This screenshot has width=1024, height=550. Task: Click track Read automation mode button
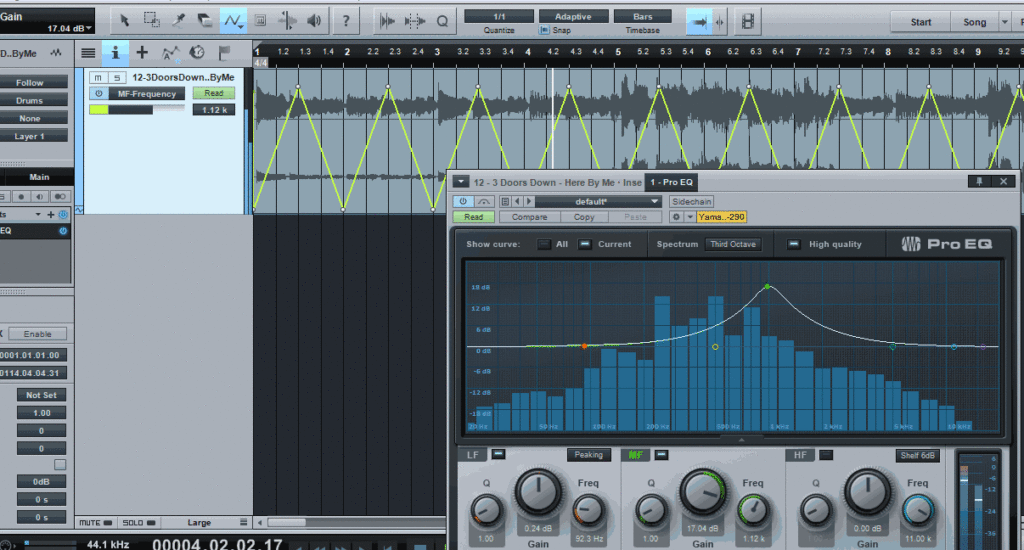(x=214, y=93)
